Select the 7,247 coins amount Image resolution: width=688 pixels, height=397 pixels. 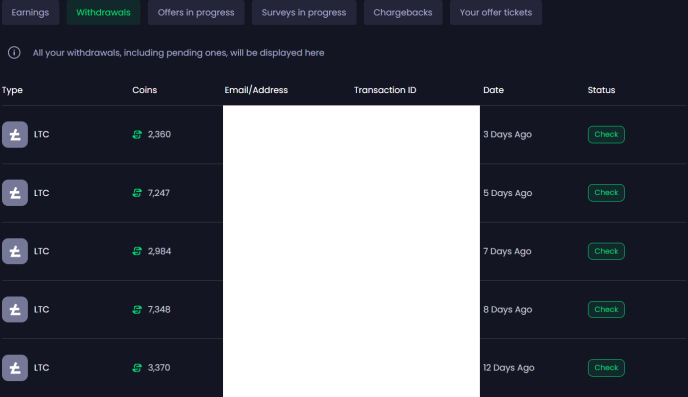pos(159,193)
